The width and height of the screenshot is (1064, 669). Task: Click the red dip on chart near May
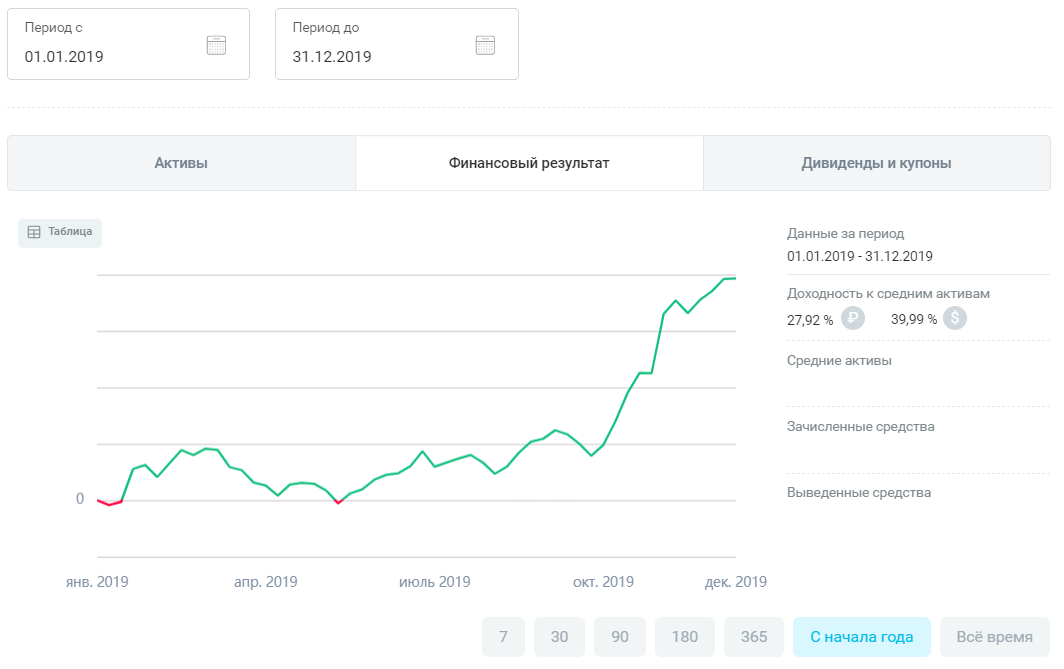[x=338, y=503]
